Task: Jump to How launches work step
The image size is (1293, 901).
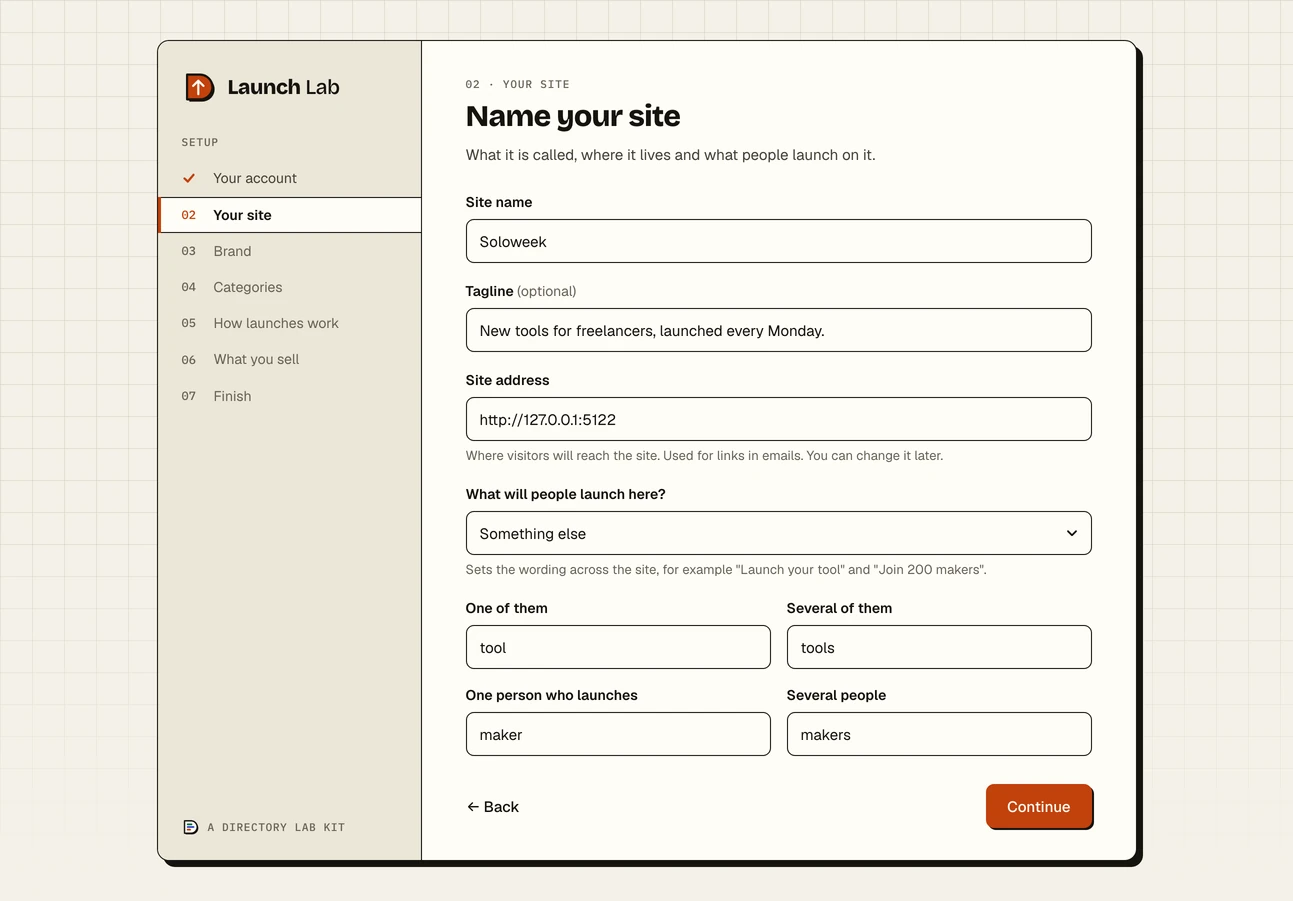Action: pyautogui.click(x=290, y=323)
